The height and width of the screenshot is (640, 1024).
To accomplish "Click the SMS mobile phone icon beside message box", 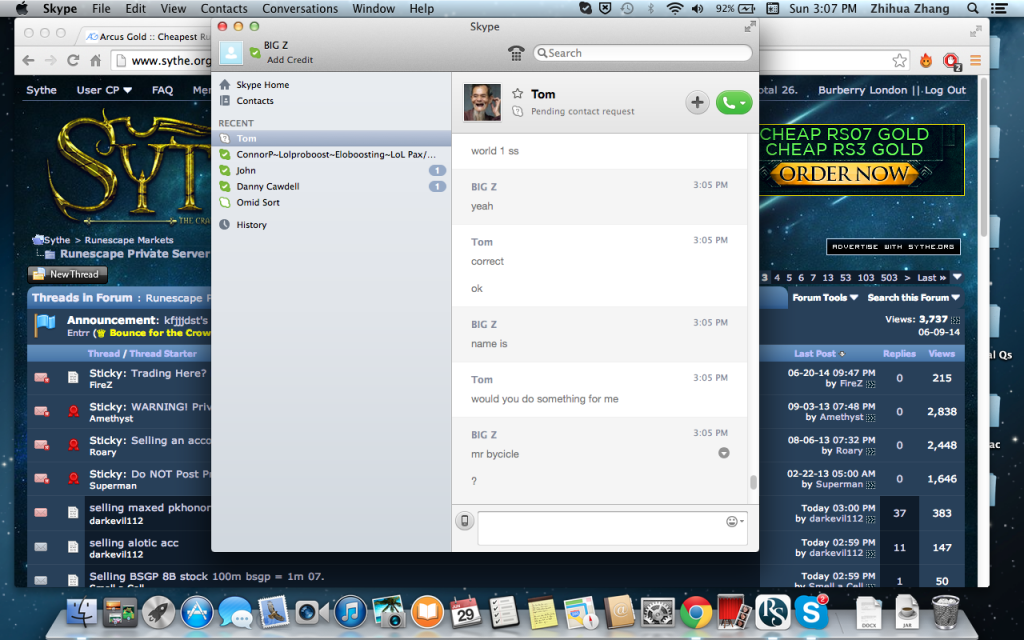I will coord(464,520).
